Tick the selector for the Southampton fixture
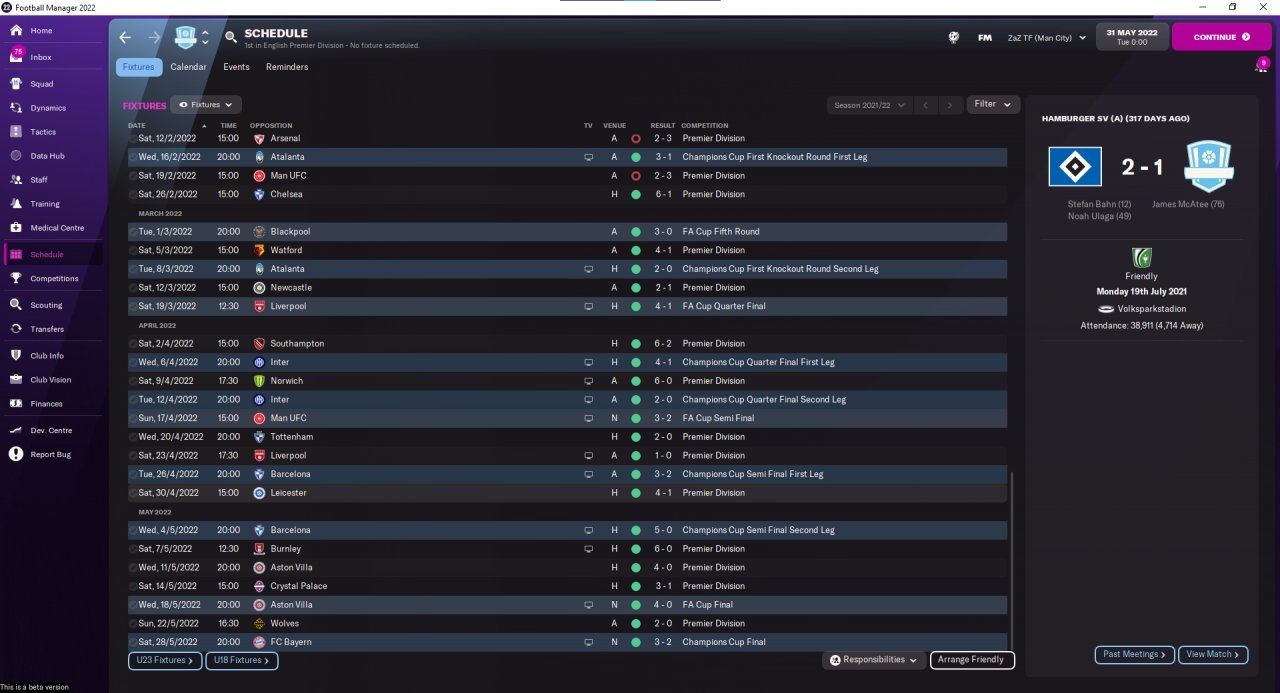The width and height of the screenshot is (1280, 693). 133,343
